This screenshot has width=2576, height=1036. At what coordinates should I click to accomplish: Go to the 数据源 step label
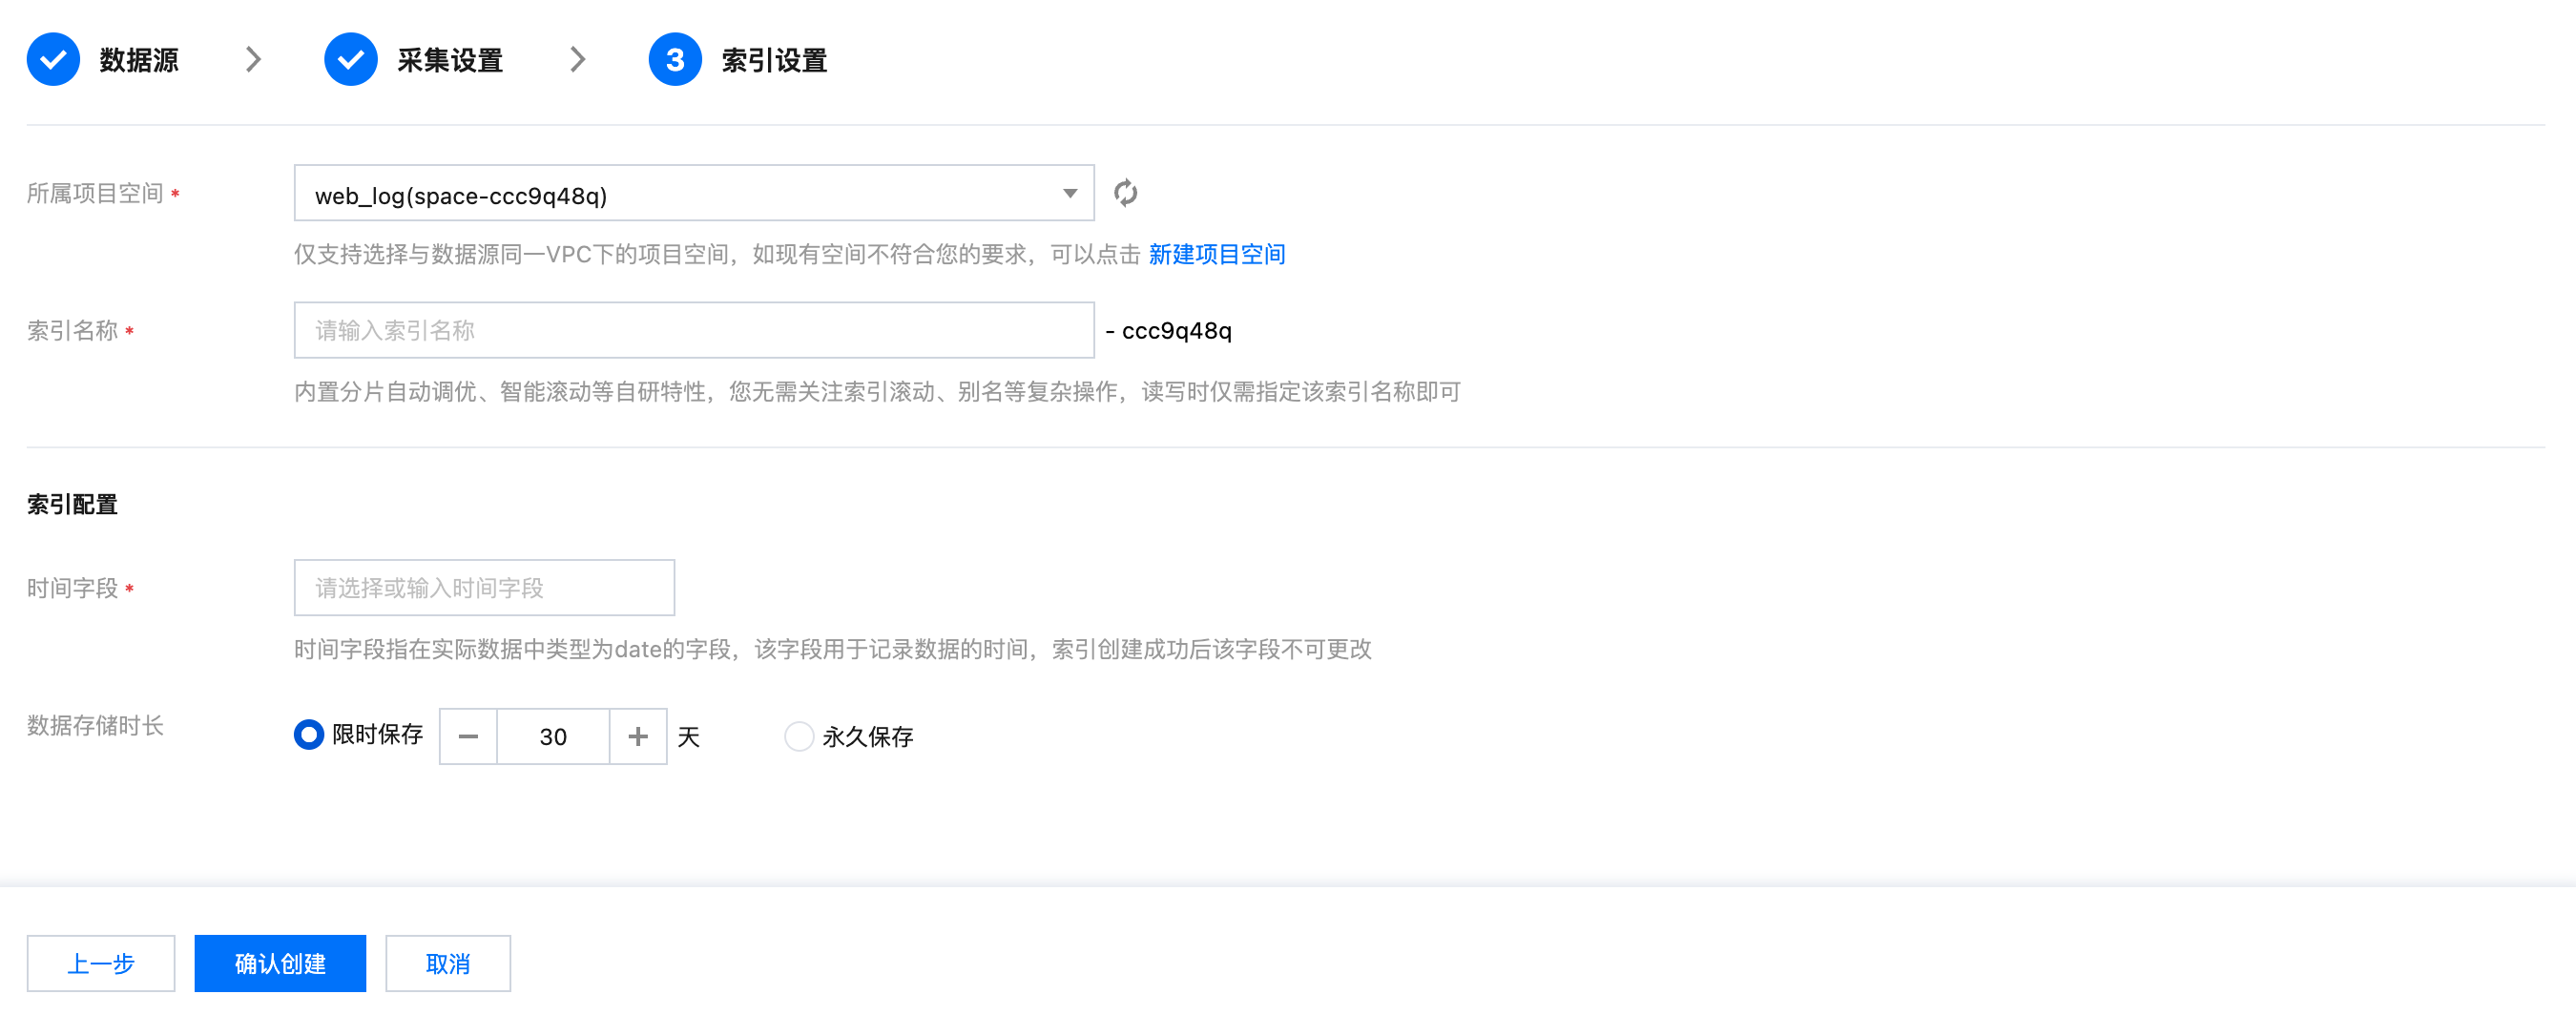click(139, 61)
